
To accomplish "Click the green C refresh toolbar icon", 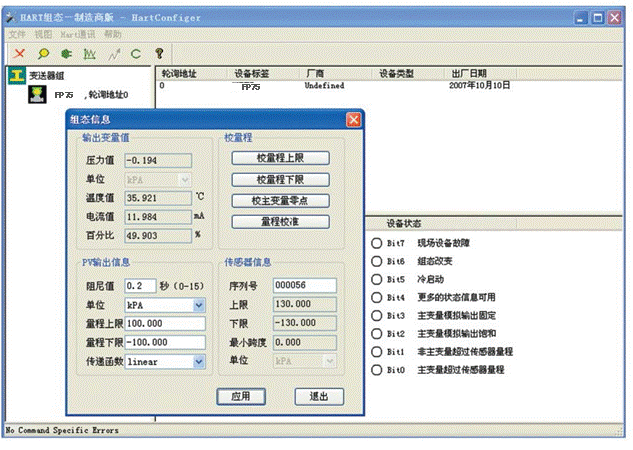I will tap(135, 52).
